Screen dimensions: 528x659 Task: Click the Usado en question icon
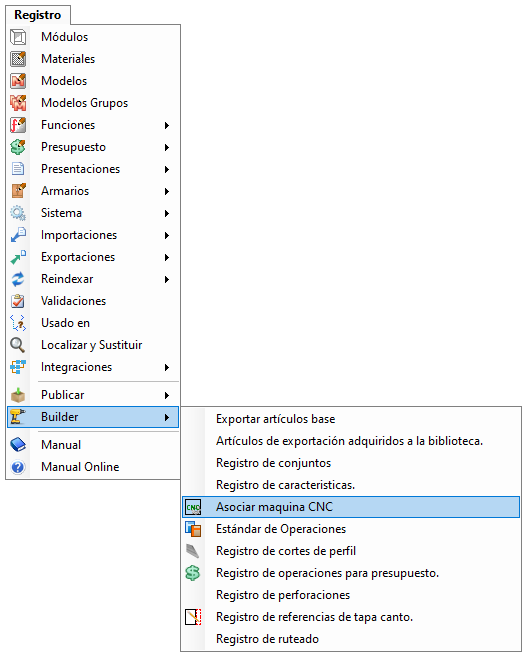pyautogui.click(x=18, y=323)
